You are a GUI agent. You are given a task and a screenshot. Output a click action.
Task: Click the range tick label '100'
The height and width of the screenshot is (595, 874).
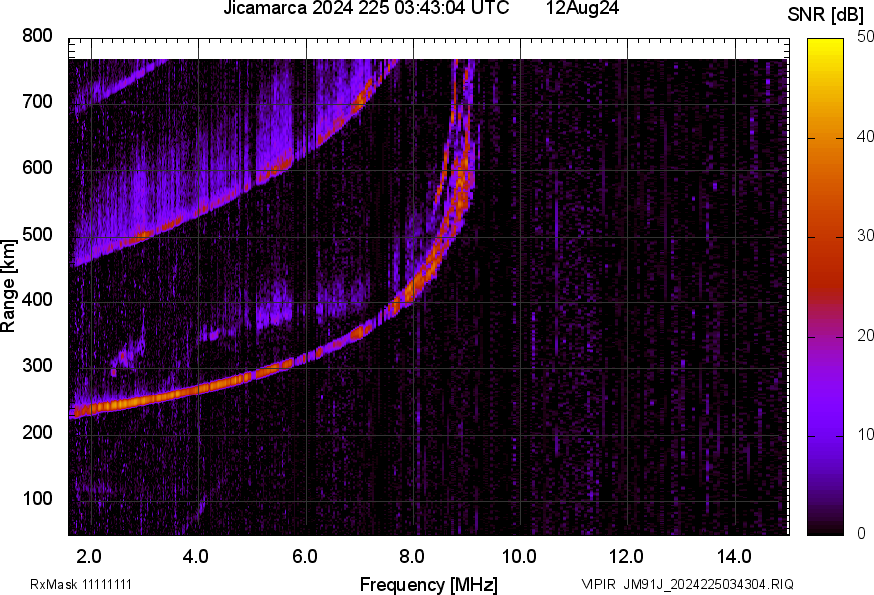[37, 498]
